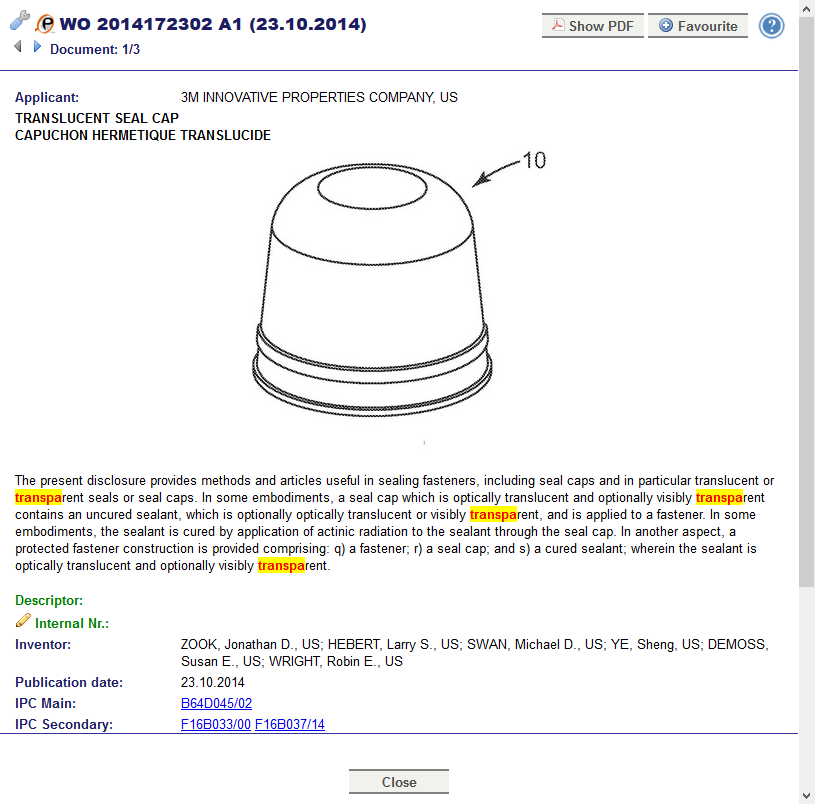Screen dimensions: 815x804
Task: Click the 'IPC Secondary:' label
Action: pos(64,724)
